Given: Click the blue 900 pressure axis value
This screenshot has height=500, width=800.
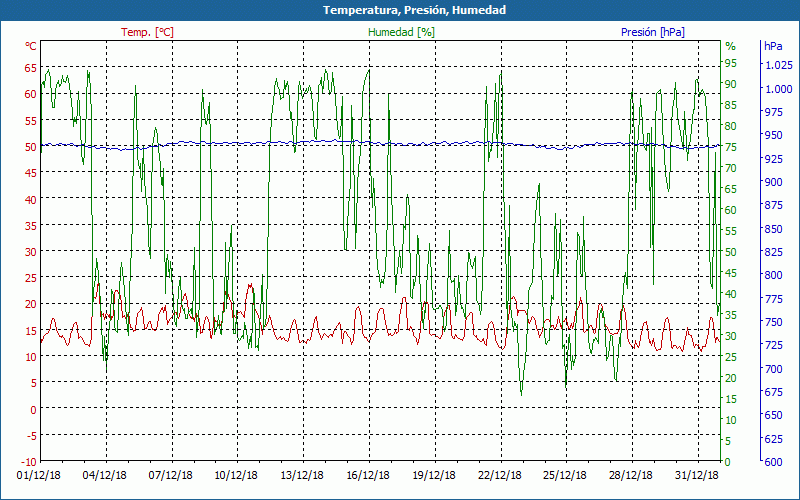Looking at the screenshot, I should (773, 182).
